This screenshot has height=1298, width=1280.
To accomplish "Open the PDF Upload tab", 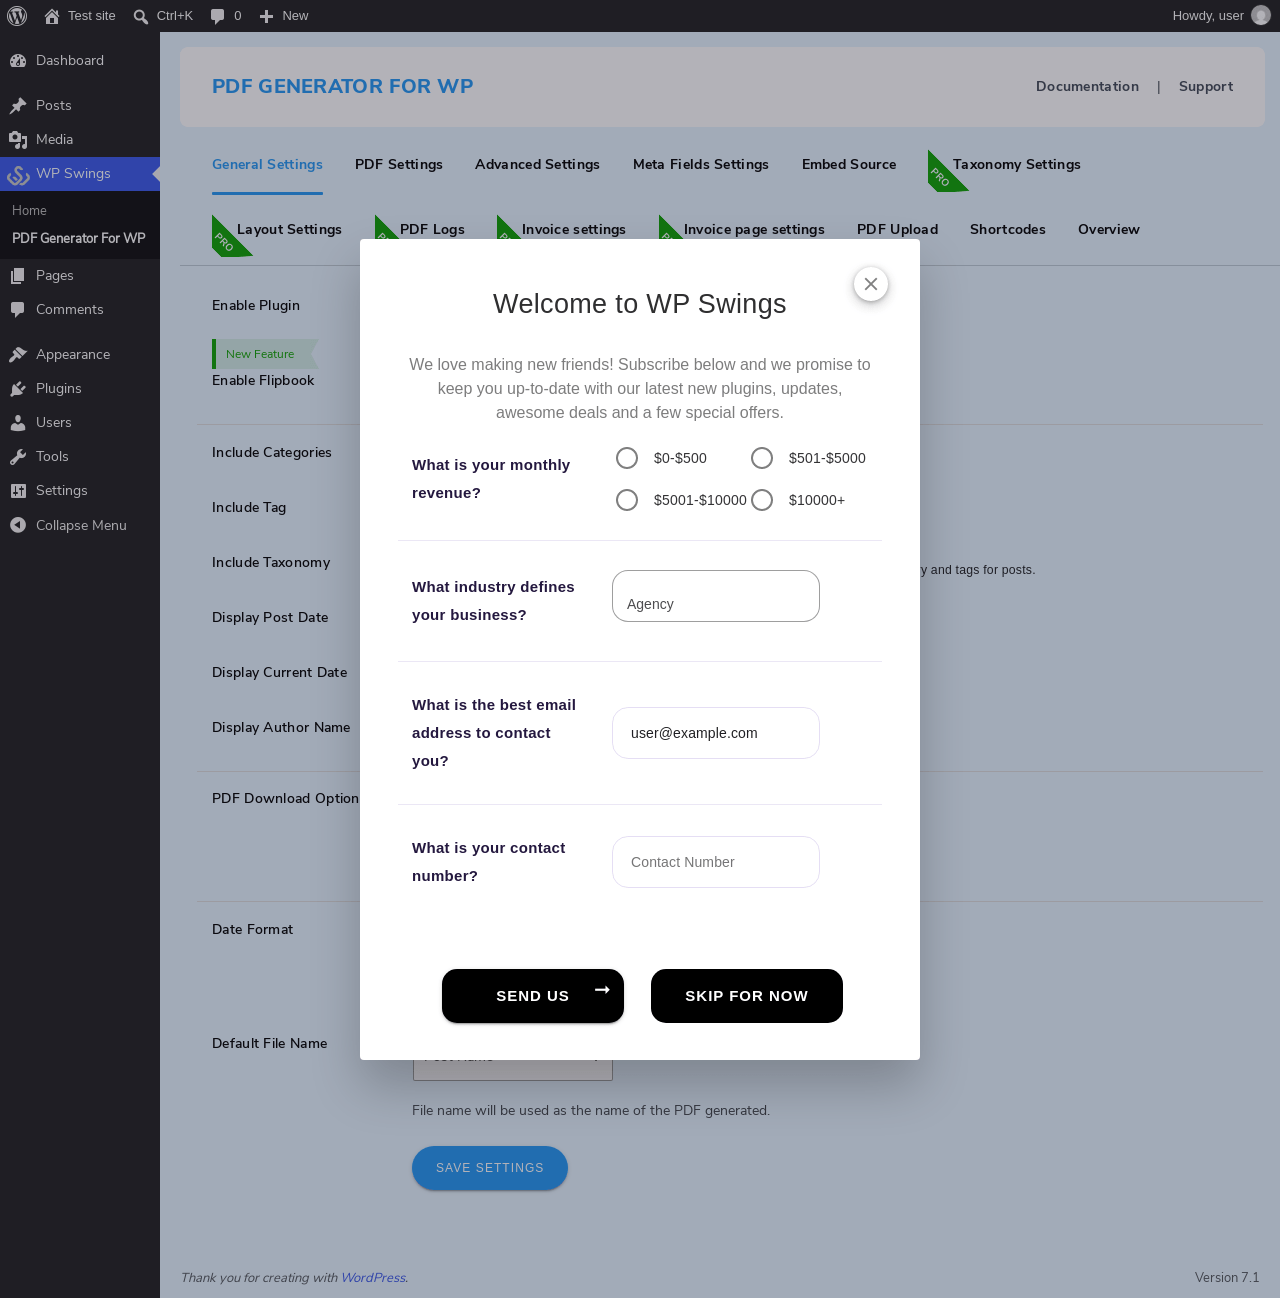I will coord(898,230).
